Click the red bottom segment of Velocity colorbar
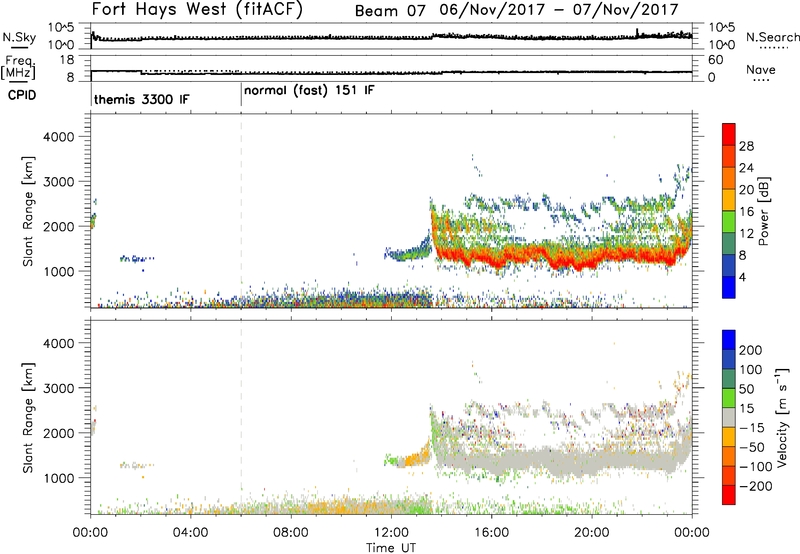This screenshot has width=800, height=554. (728, 495)
